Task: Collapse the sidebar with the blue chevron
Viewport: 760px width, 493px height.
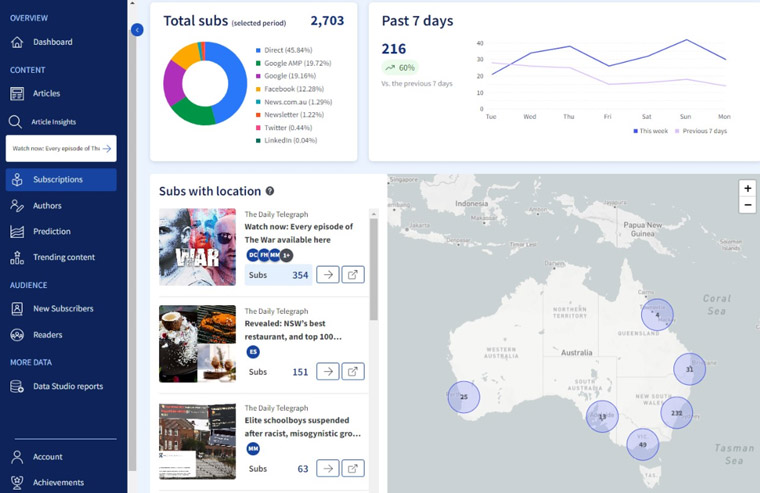Action: pyautogui.click(x=137, y=30)
